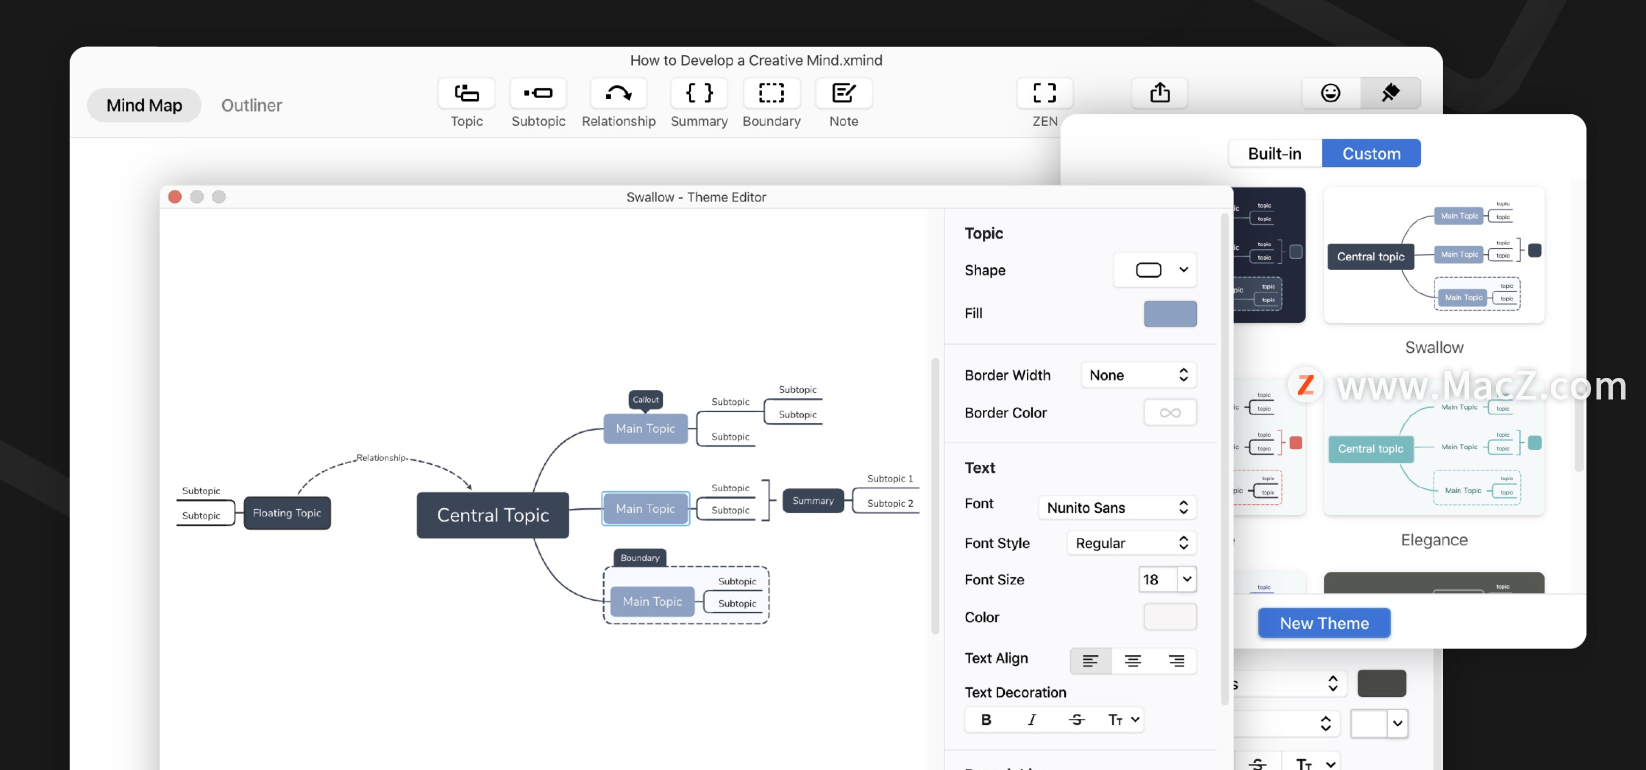Center align the topic text
Image resolution: width=1646 pixels, height=770 pixels.
click(x=1133, y=661)
